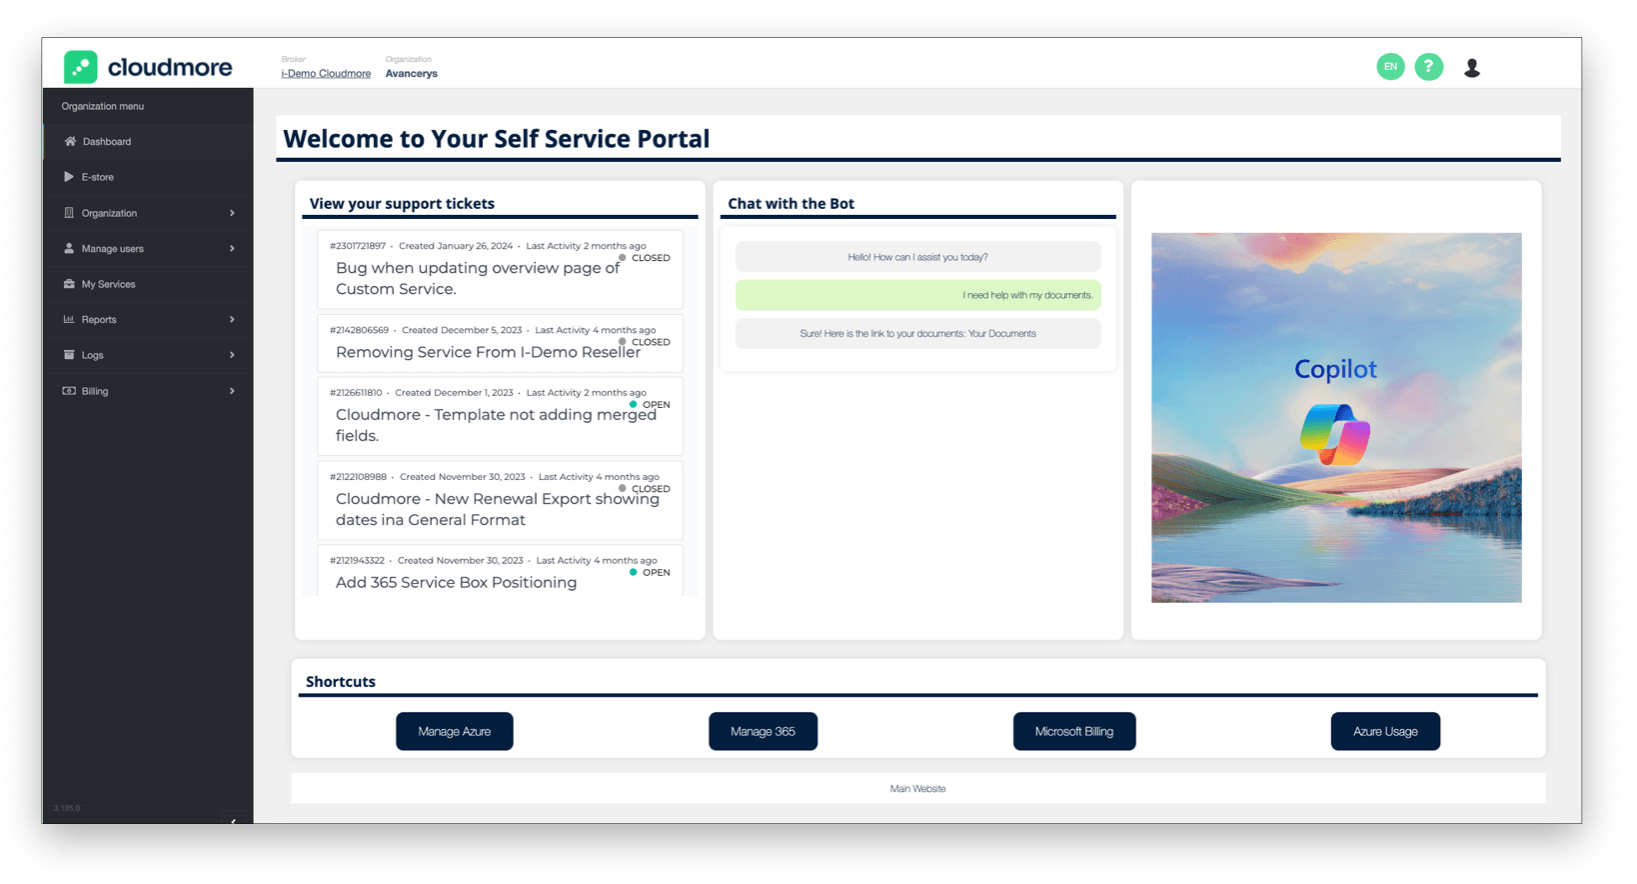1637x884 pixels.
Task: Click the Copilot banner image
Action: tap(1336, 417)
